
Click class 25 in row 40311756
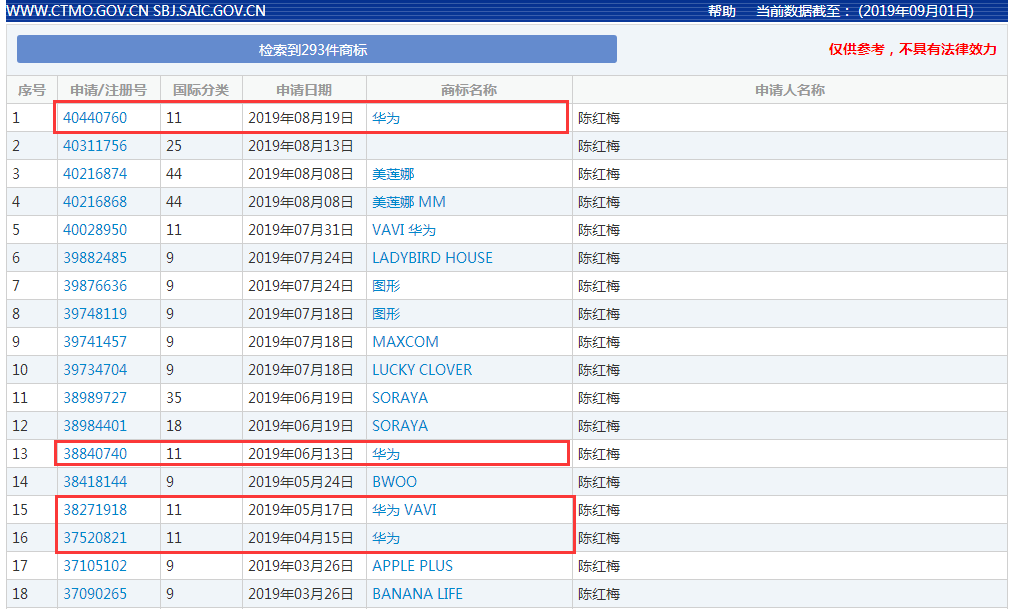(174, 146)
